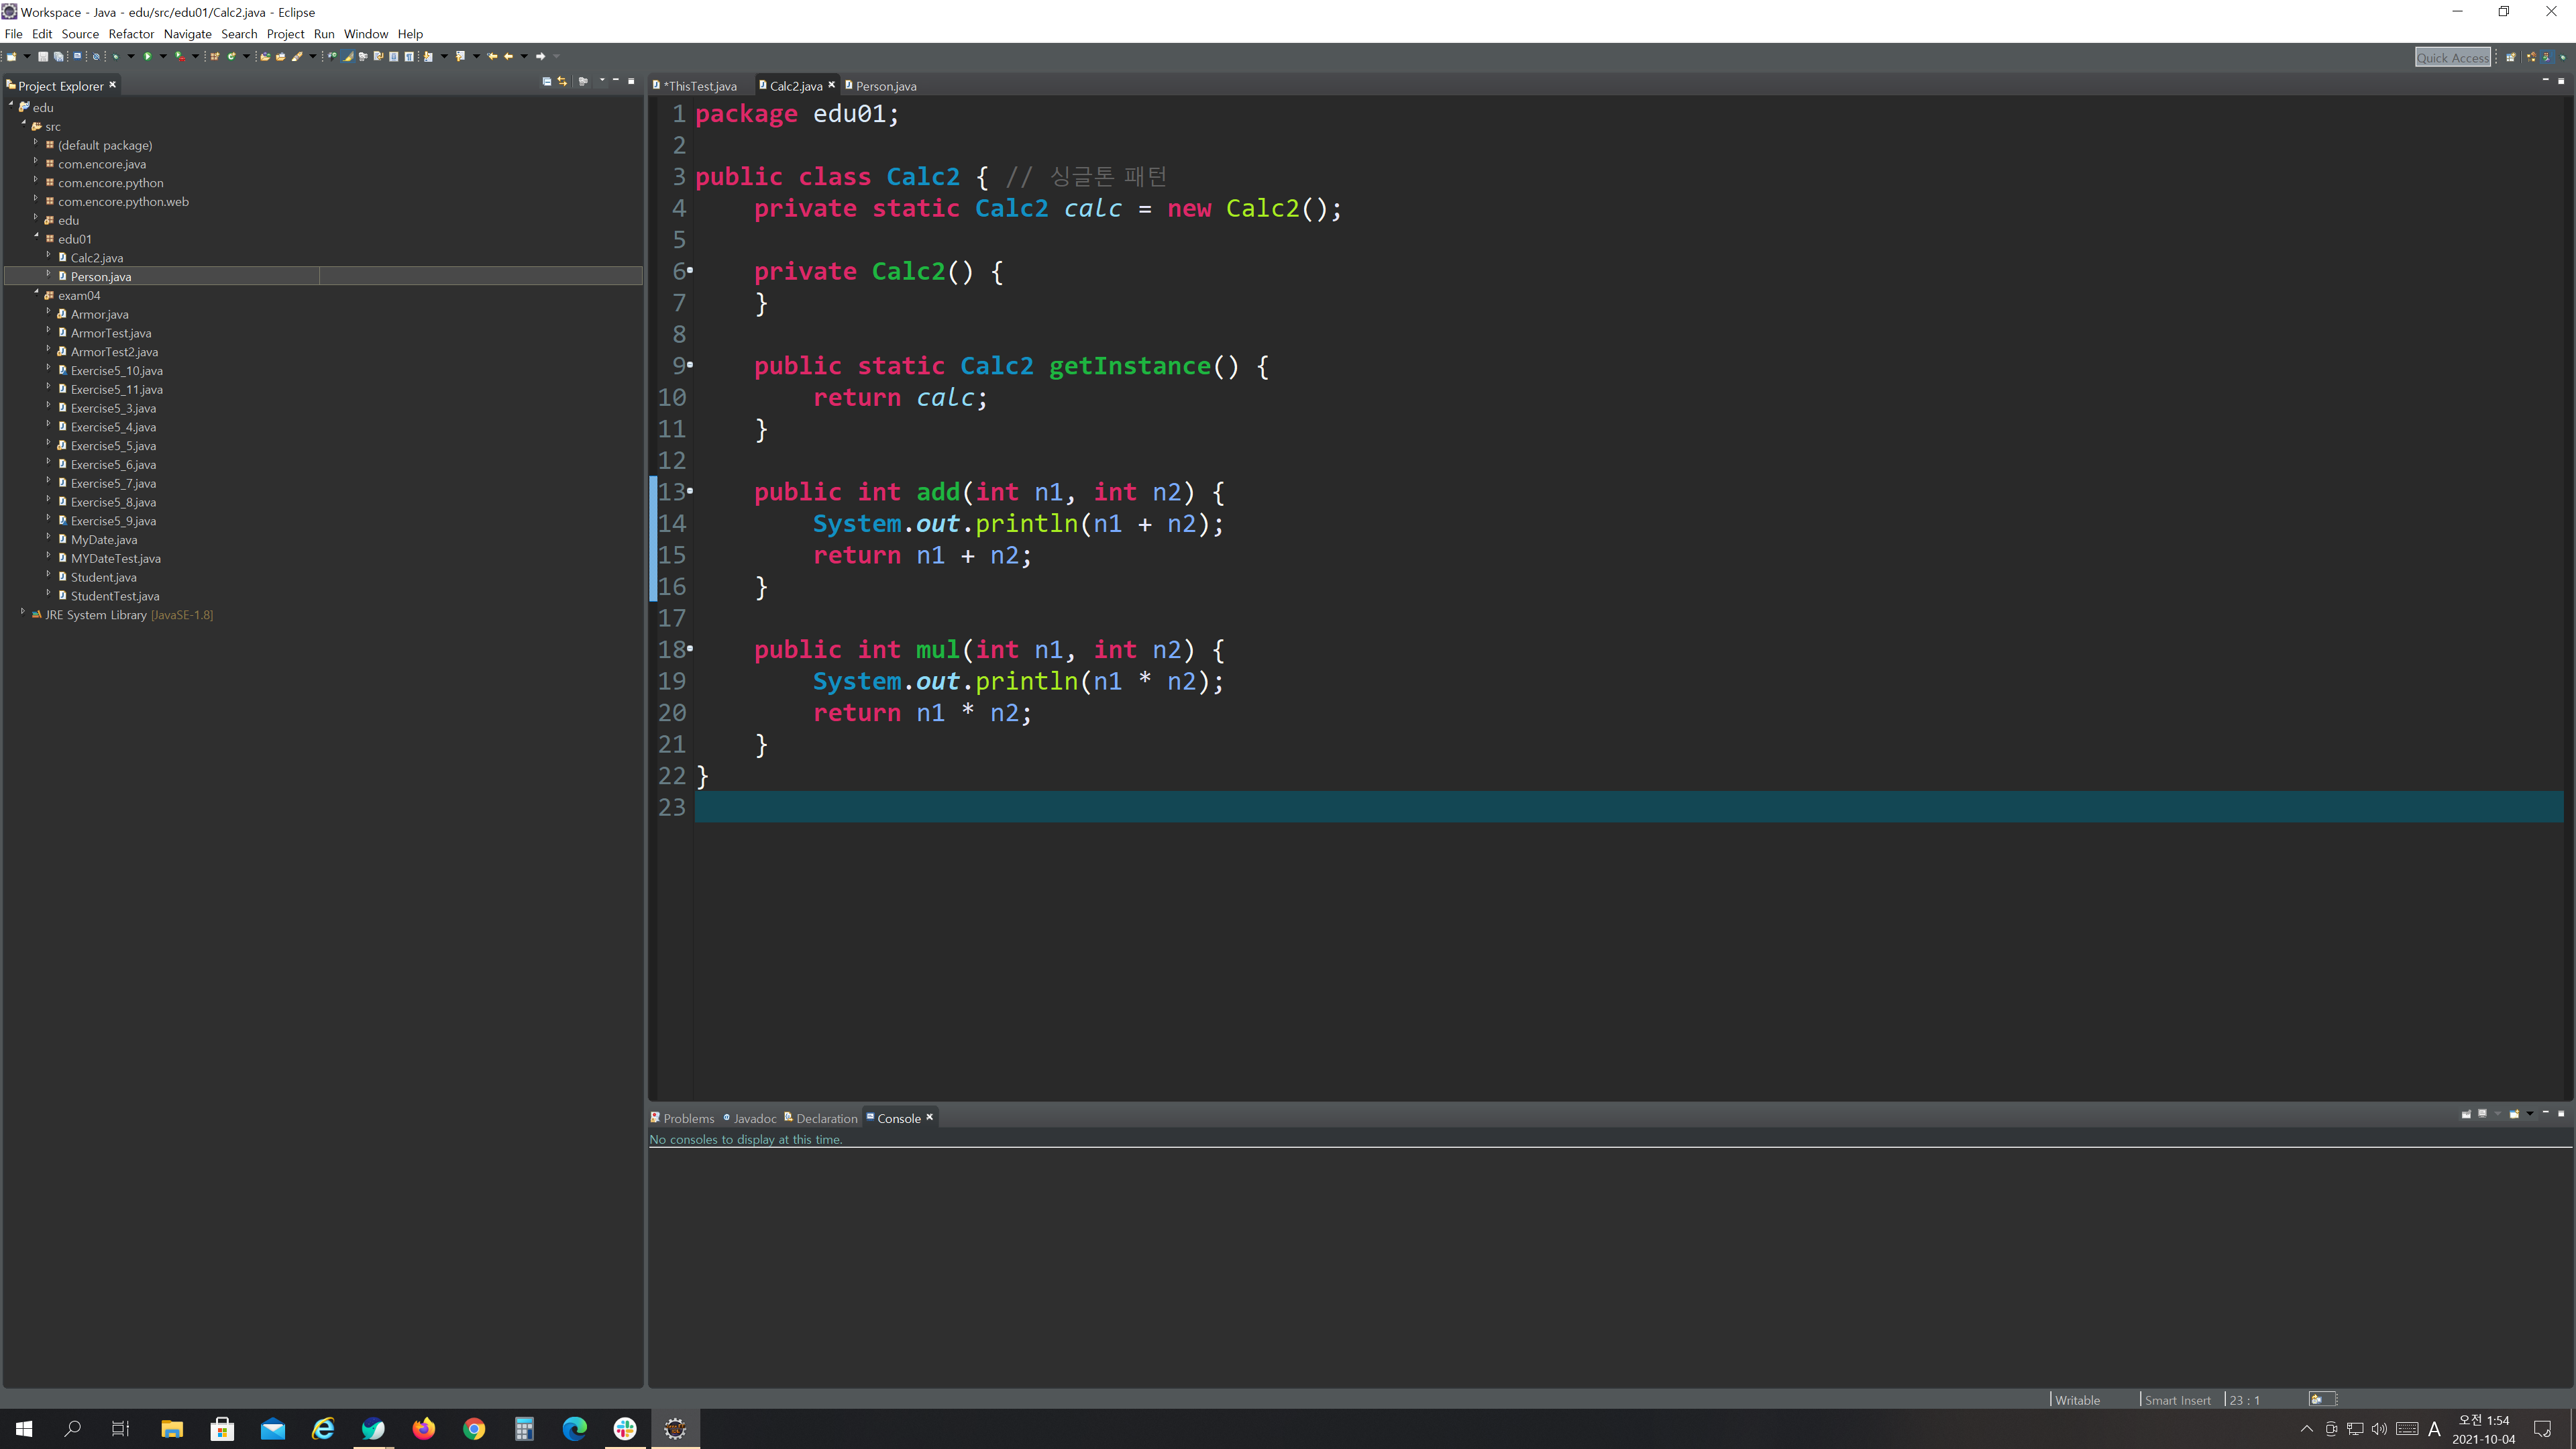Collapse the exam04 package node

[36, 293]
